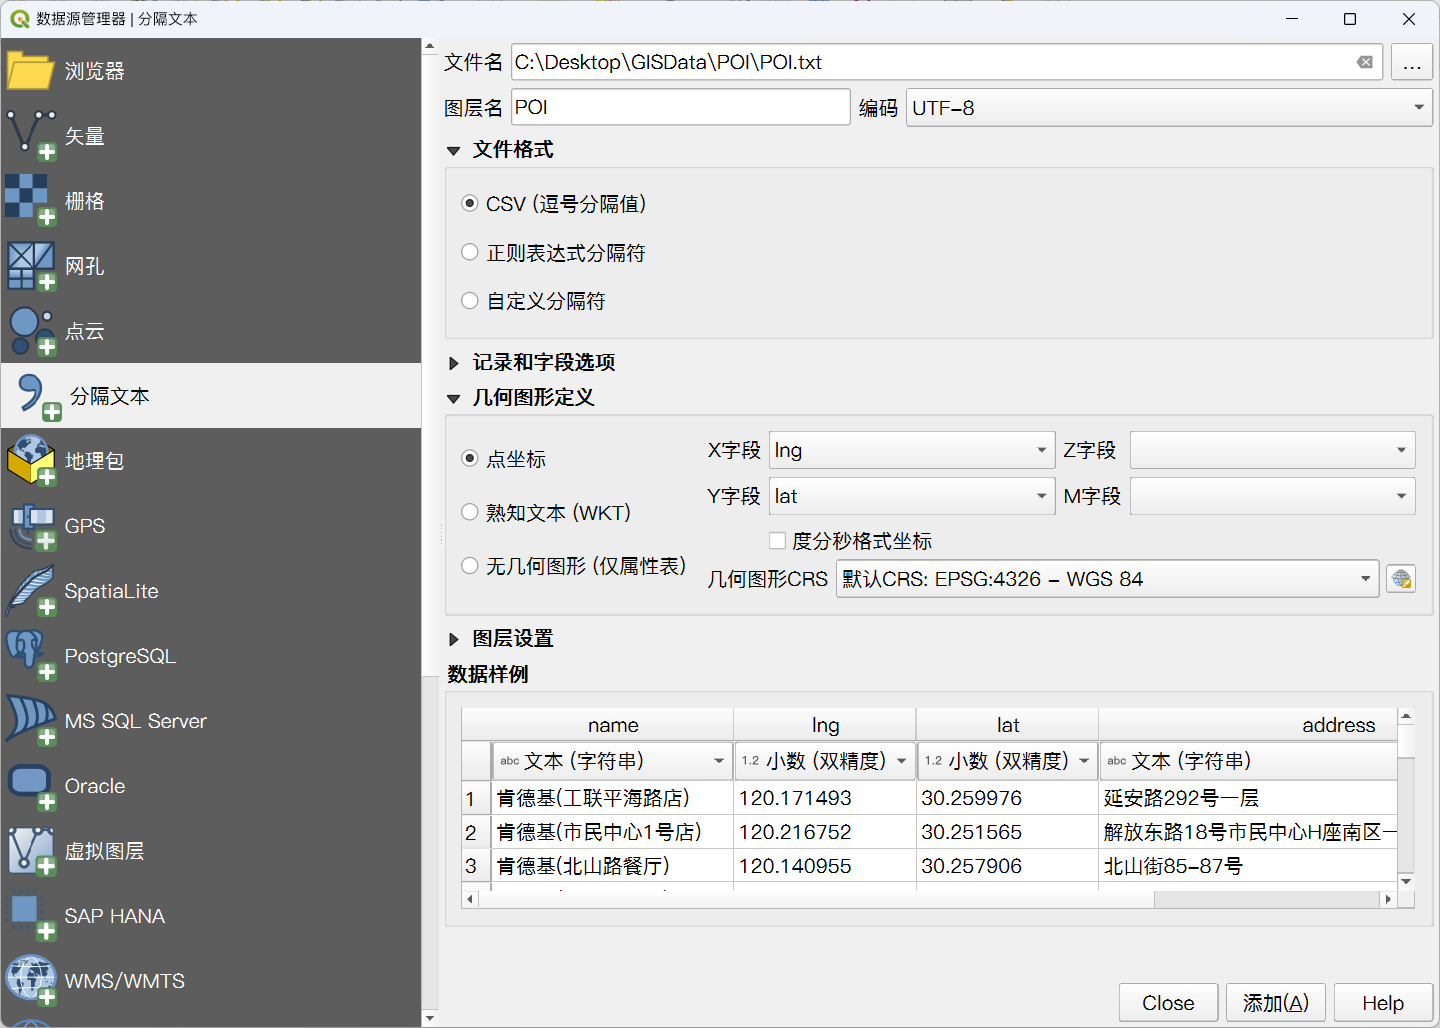Open the X字段 lng dropdown
This screenshot has width=1440, height=1028.
[912, 451]
